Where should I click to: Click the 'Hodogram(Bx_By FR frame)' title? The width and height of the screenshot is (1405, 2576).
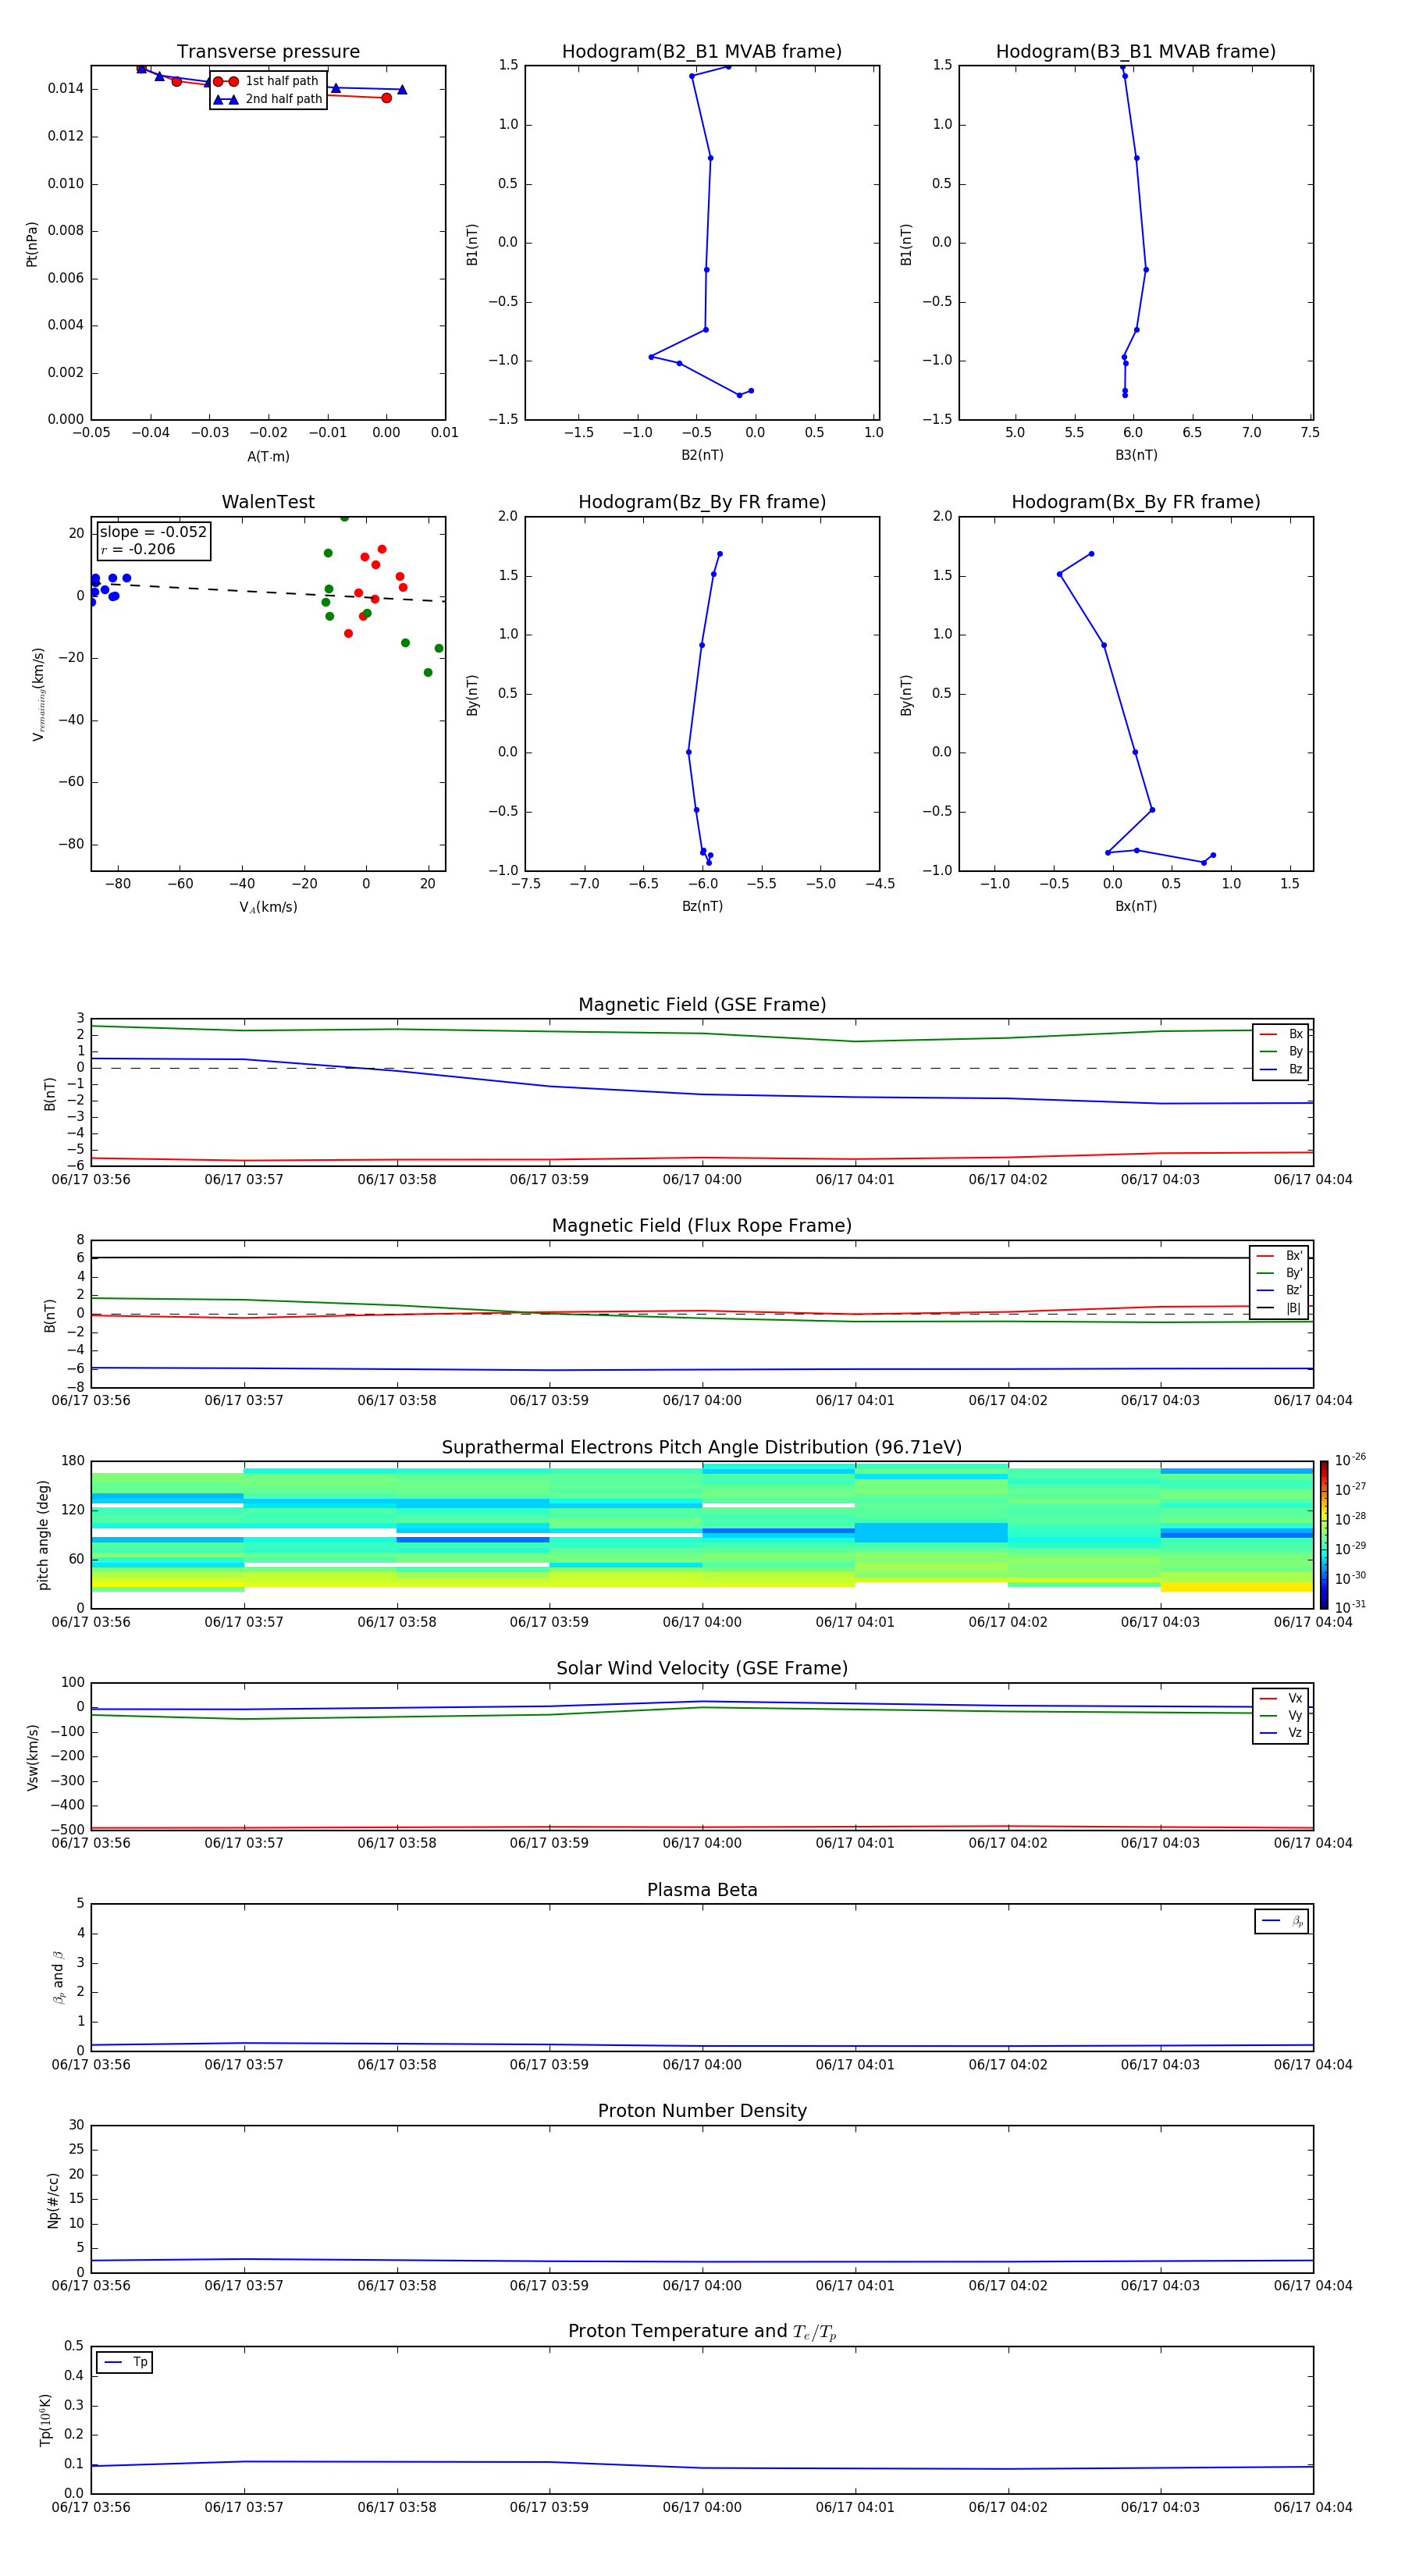pos(1136,502)
